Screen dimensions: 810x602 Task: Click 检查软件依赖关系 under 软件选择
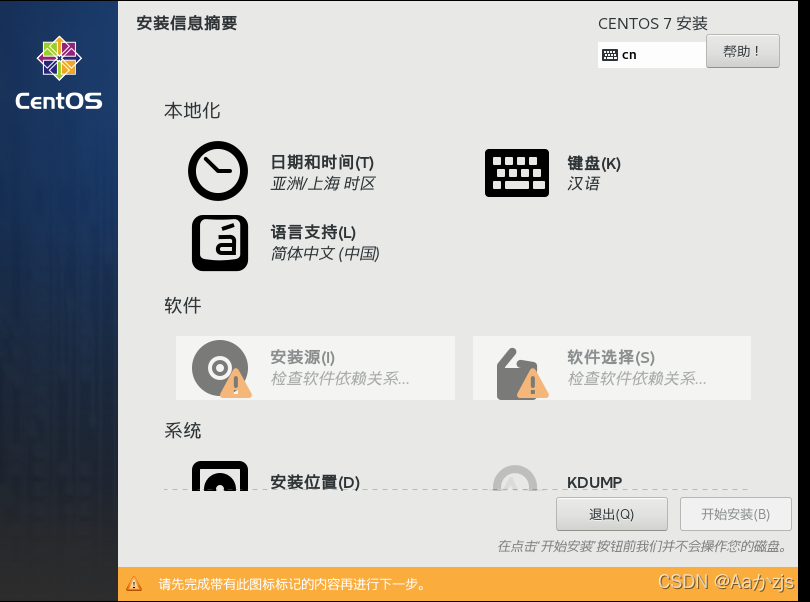click(636, 379)
